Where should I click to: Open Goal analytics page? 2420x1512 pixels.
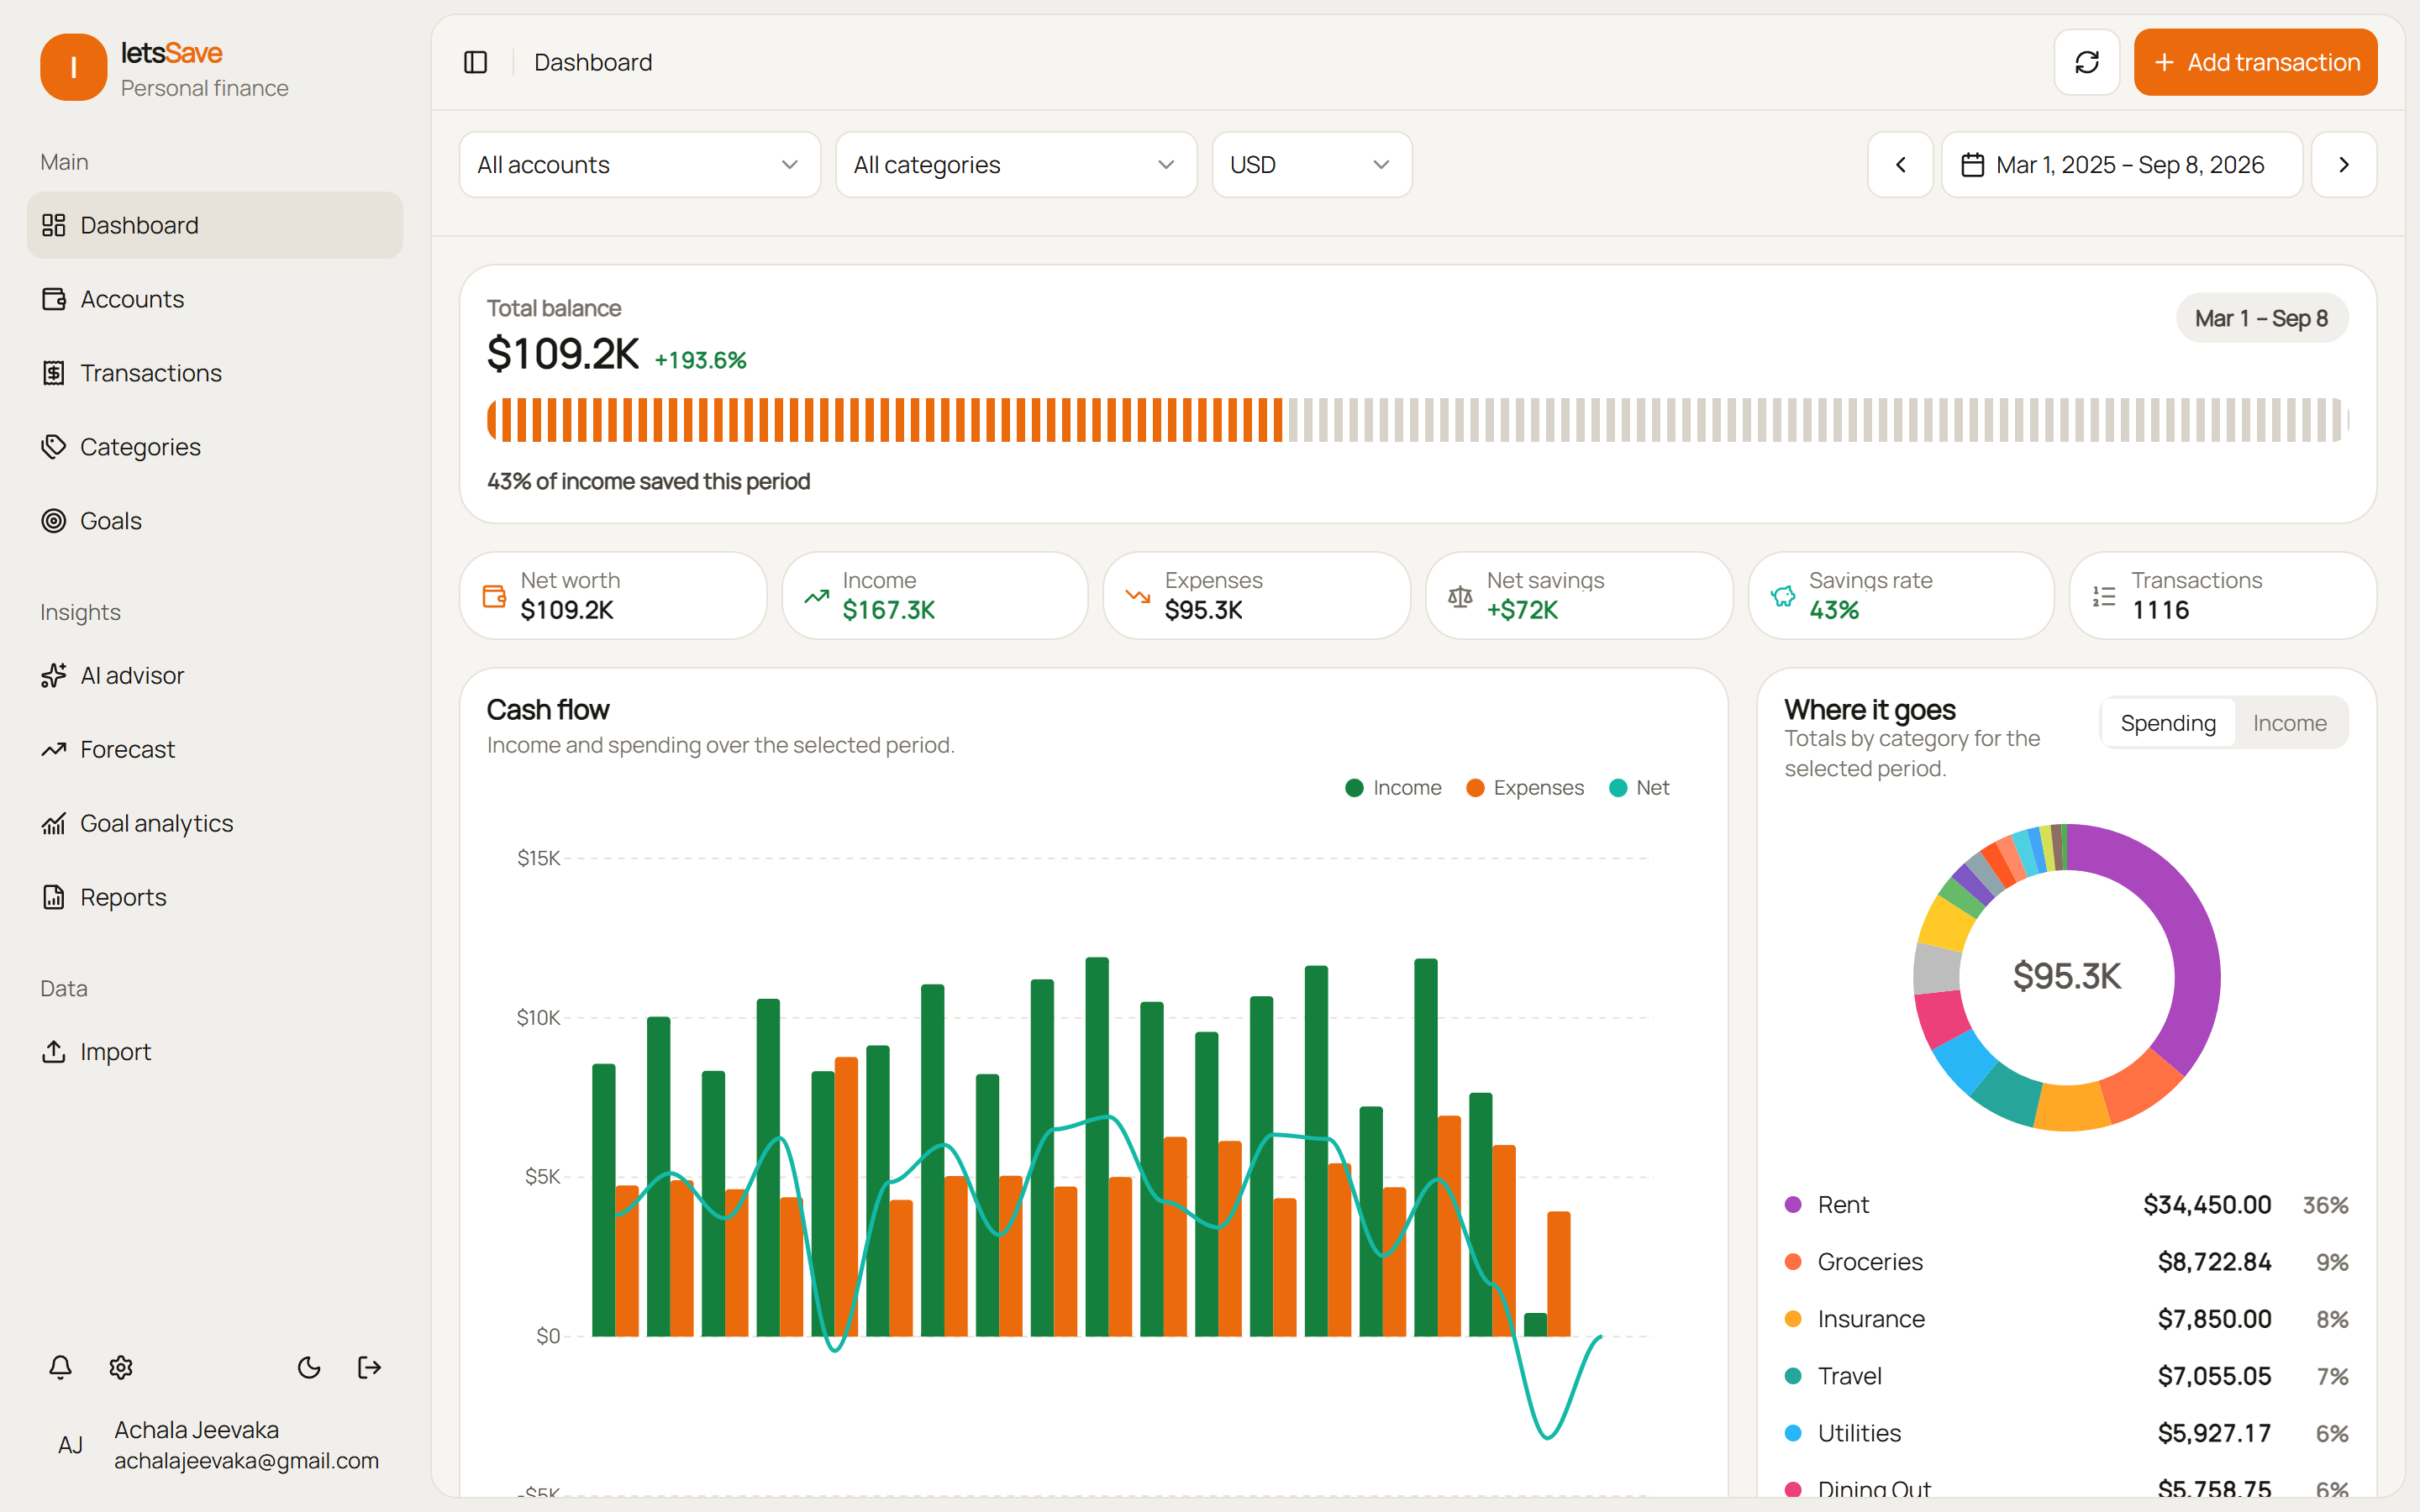pyautogui.click(x=215, y=823)
